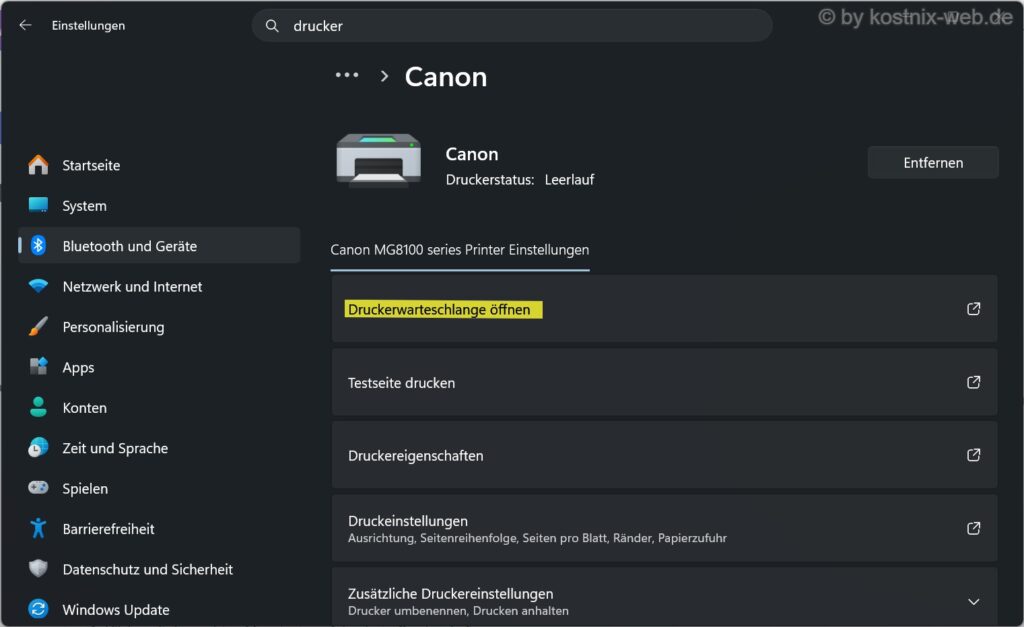1024x627 pixels.
Task: Click the Canon page title
Action: tap(446, 76)
